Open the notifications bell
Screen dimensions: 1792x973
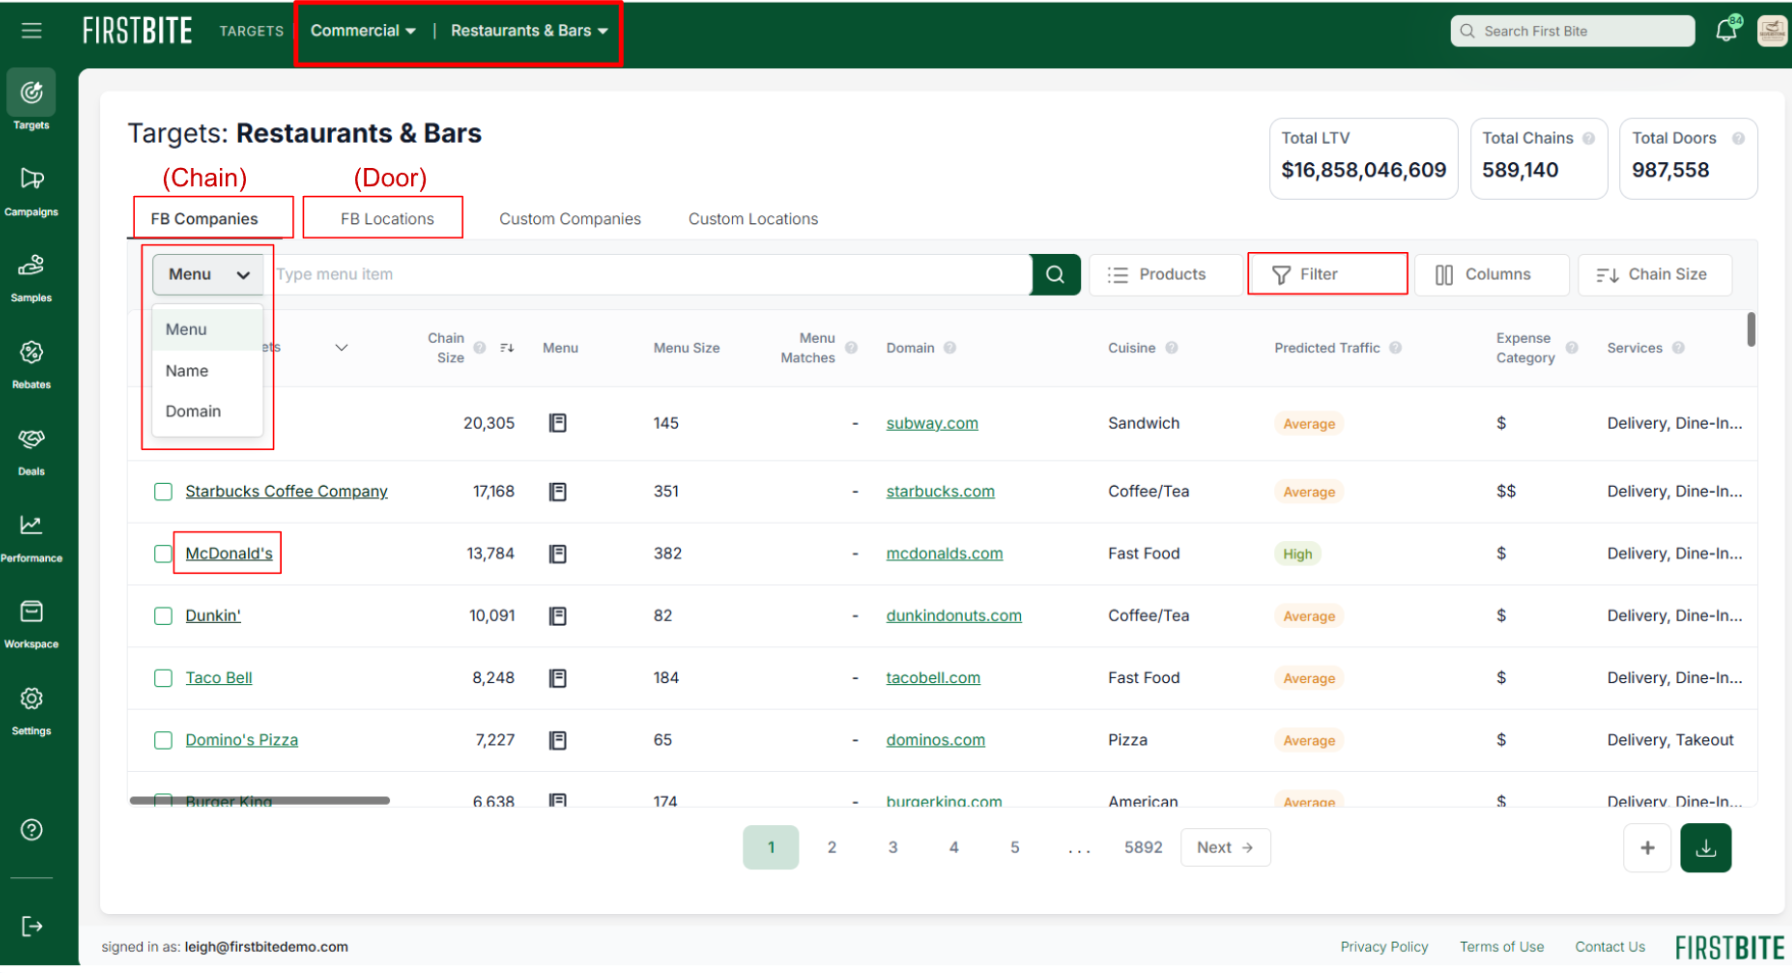point(1727,30)
